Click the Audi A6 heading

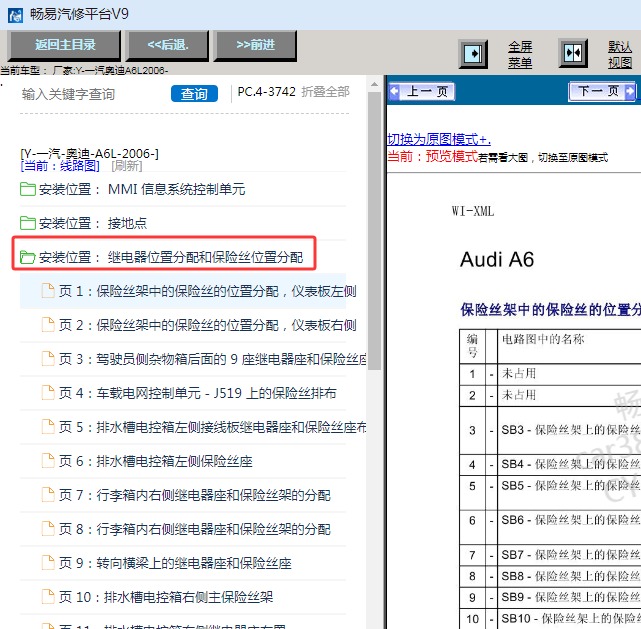[x=497, y=260]
